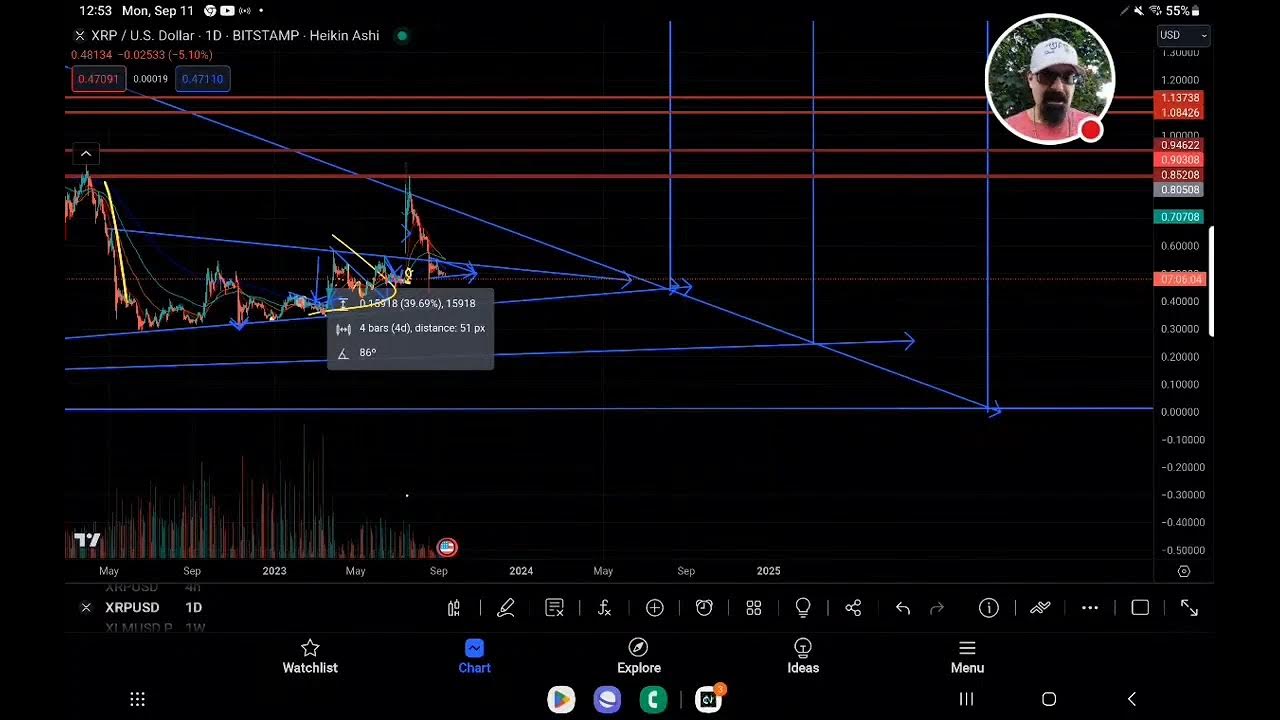Open the 1D interval selector beside XRPUSD
Viewport: 1280px width, 720px height.
(x=193, y=607)
